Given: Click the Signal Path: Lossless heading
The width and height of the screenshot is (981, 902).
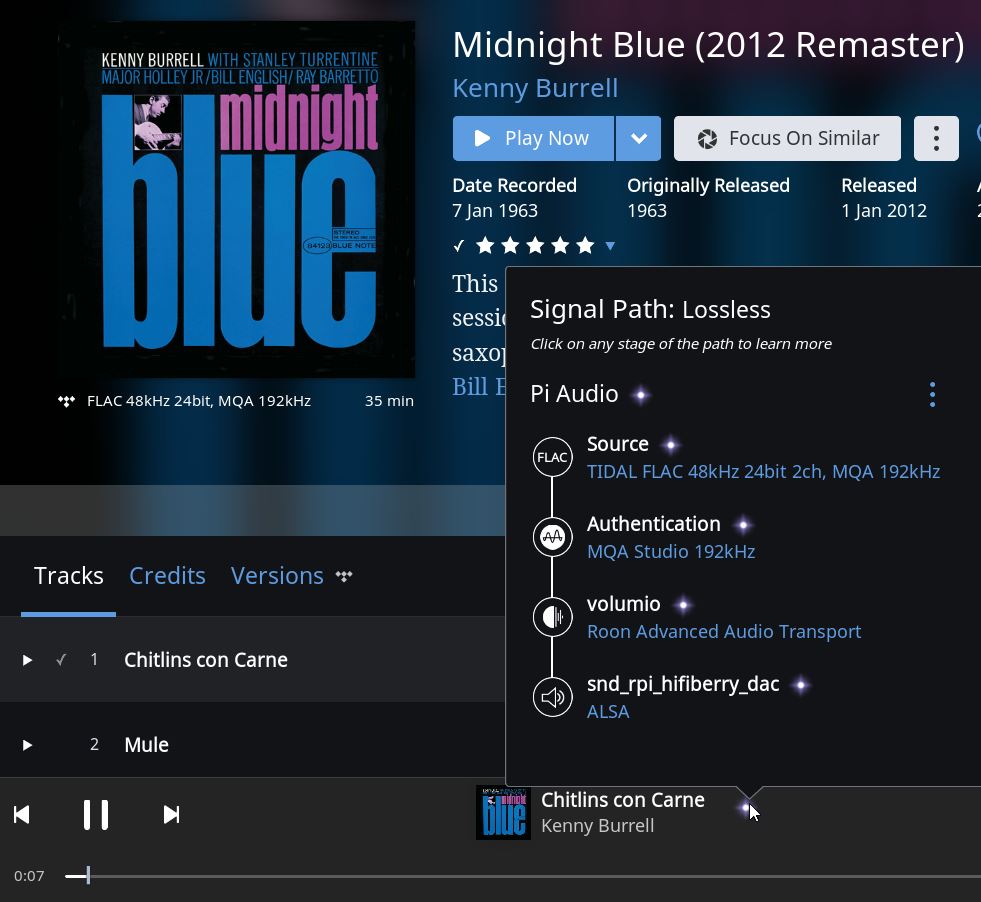Looking at the screenshot, I should click(x=650, y=310).
